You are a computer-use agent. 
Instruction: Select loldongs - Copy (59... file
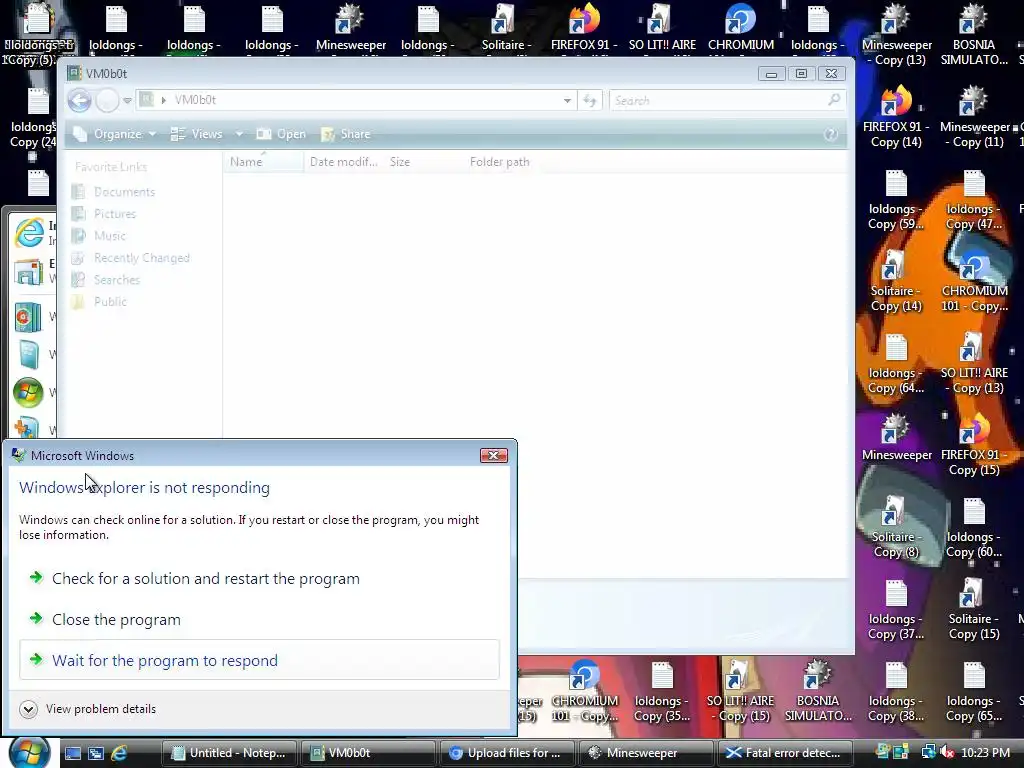tap(896, 200)
